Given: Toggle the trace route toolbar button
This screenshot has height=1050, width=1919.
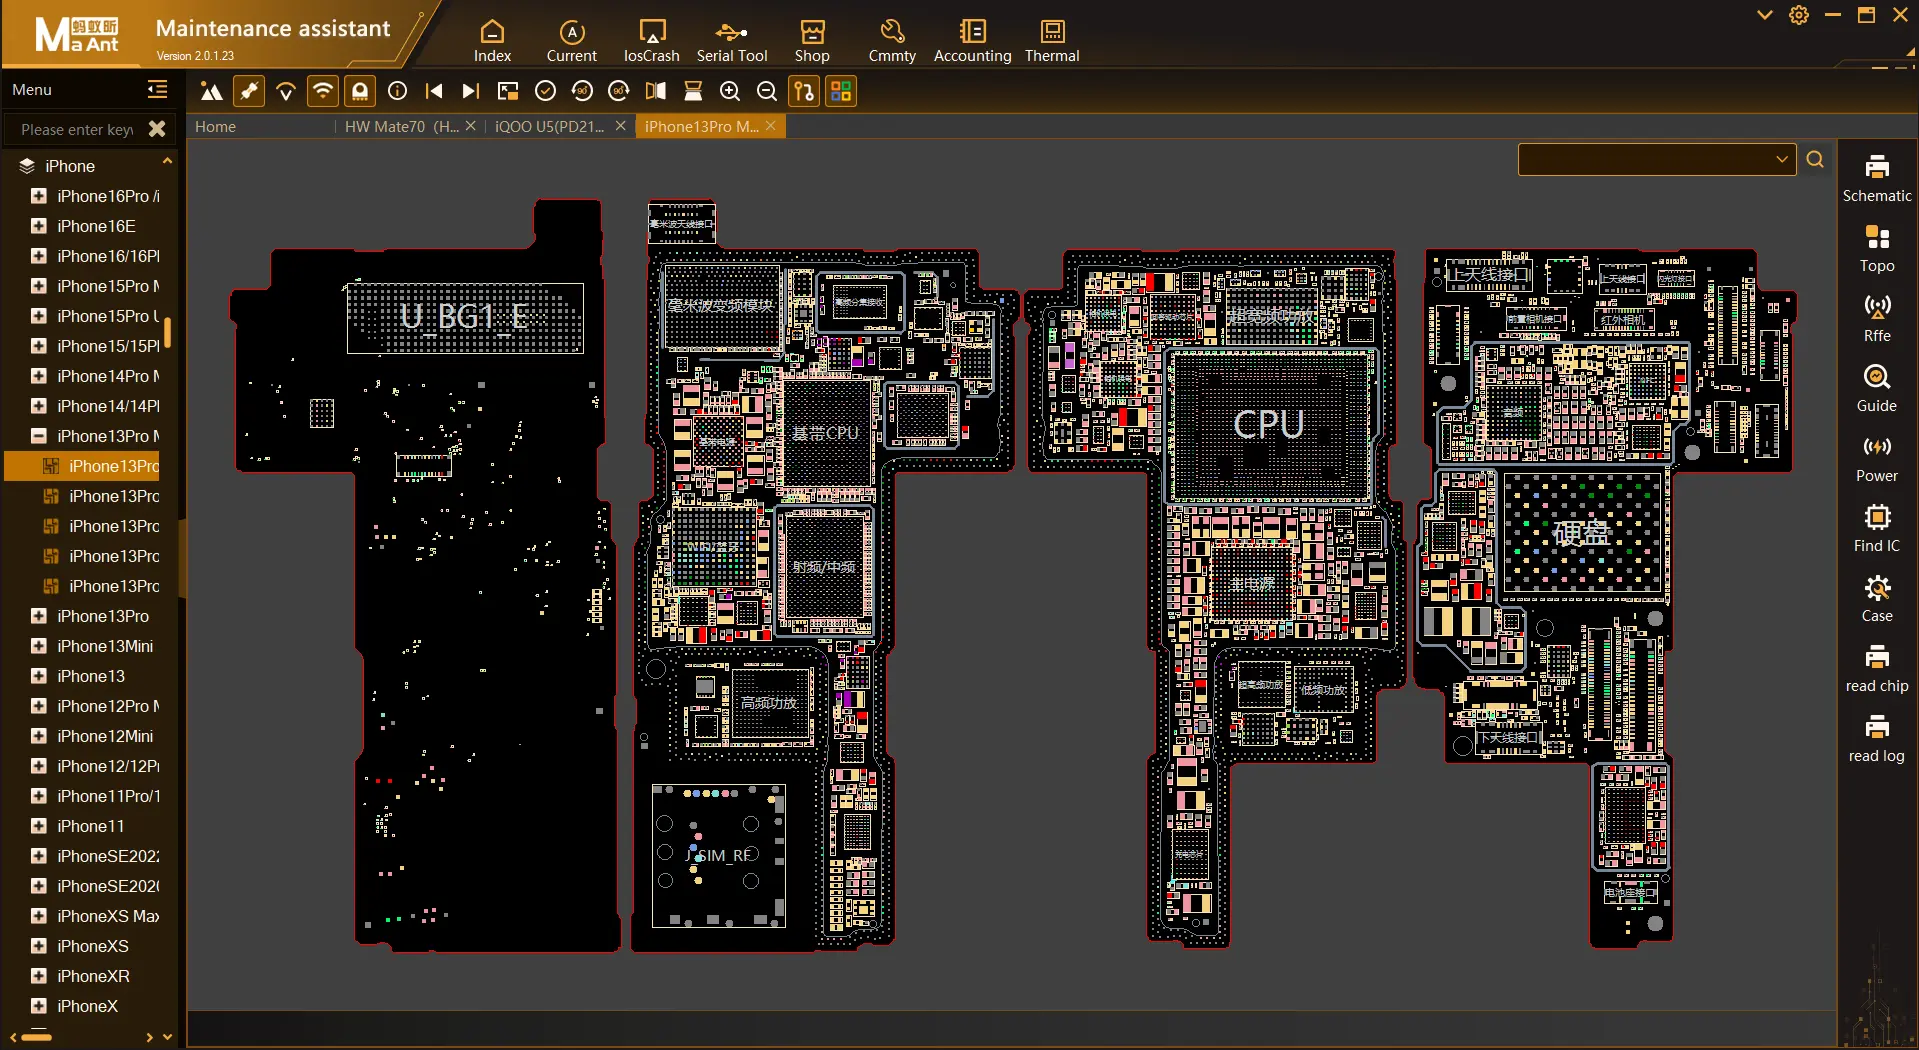Looking at the screenshot, I should [804, 92].
